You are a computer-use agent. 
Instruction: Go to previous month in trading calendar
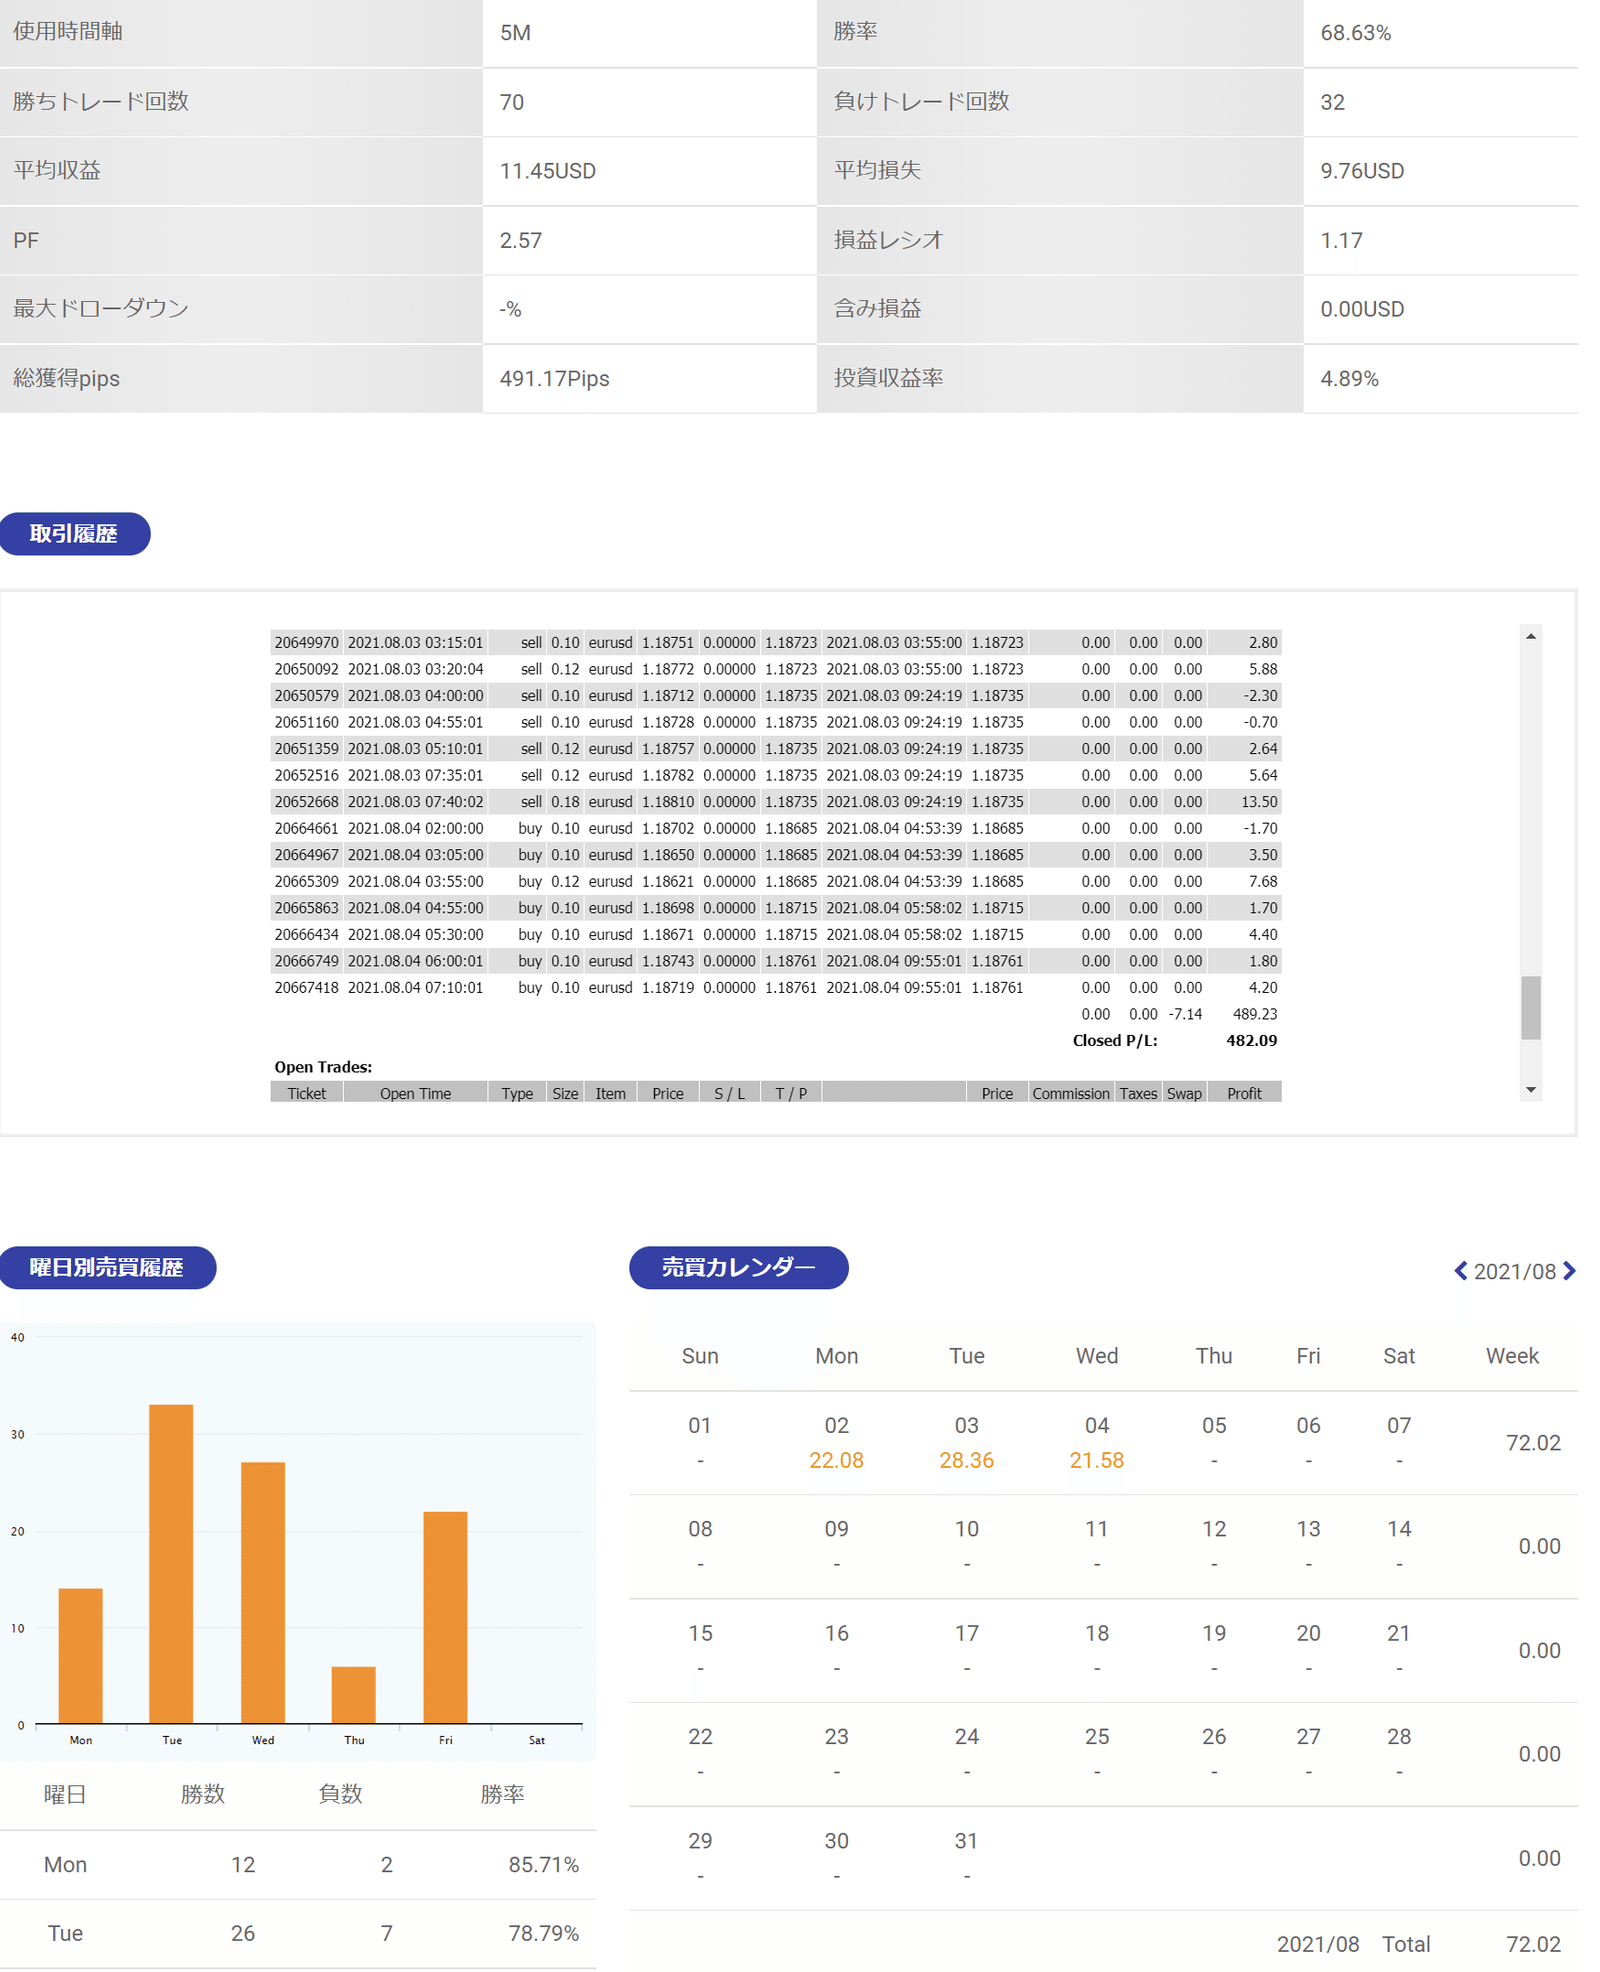click(x=1461, y=1271)
